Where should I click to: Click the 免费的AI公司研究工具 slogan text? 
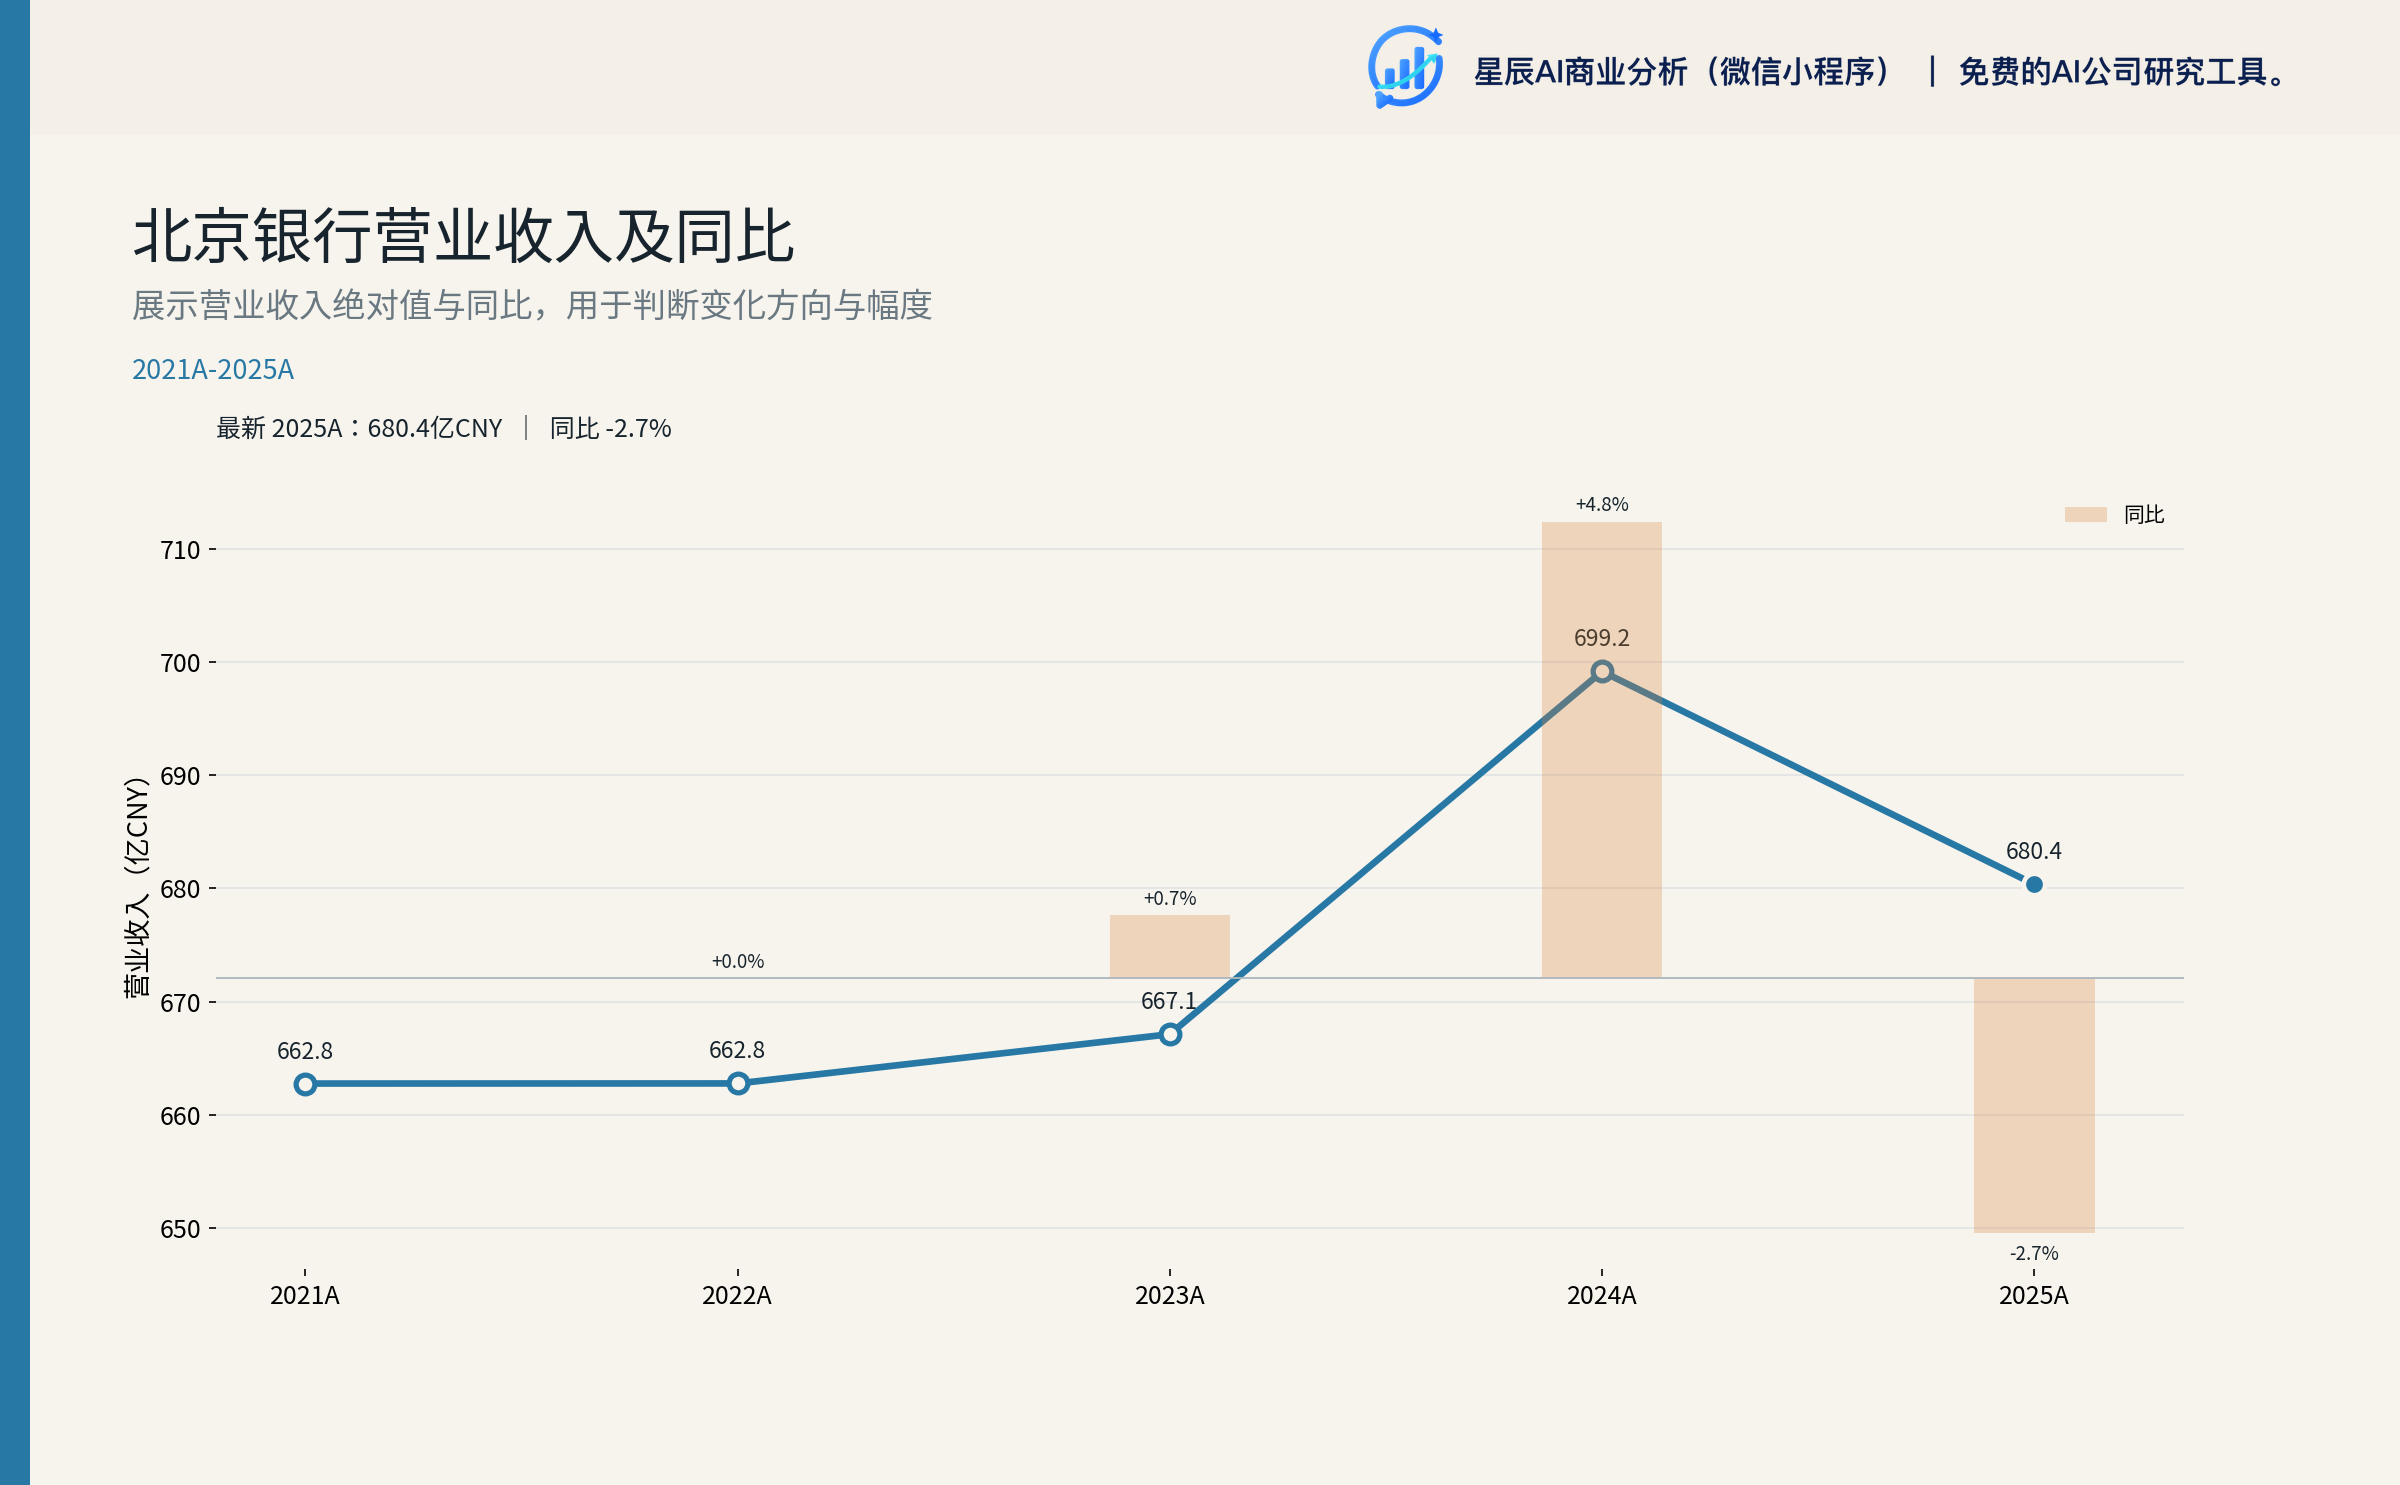click(x=2122, y=72)
